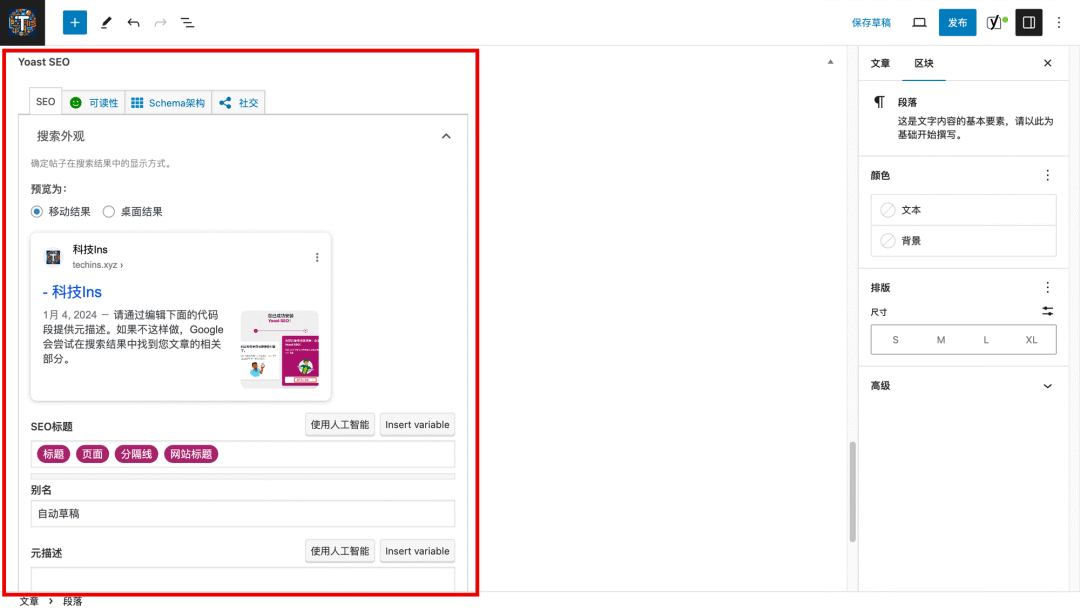Open the block settings tab
This screenshot has width=1080, height=610.
click(x=924, y=63)
